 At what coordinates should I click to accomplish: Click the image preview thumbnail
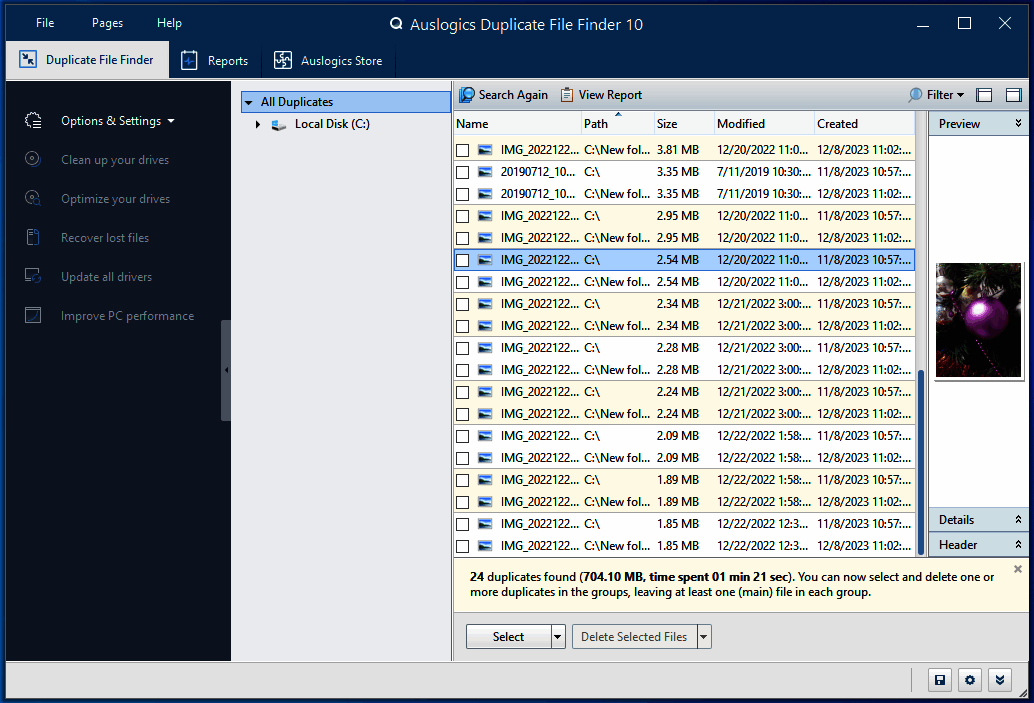click(978, 320)
